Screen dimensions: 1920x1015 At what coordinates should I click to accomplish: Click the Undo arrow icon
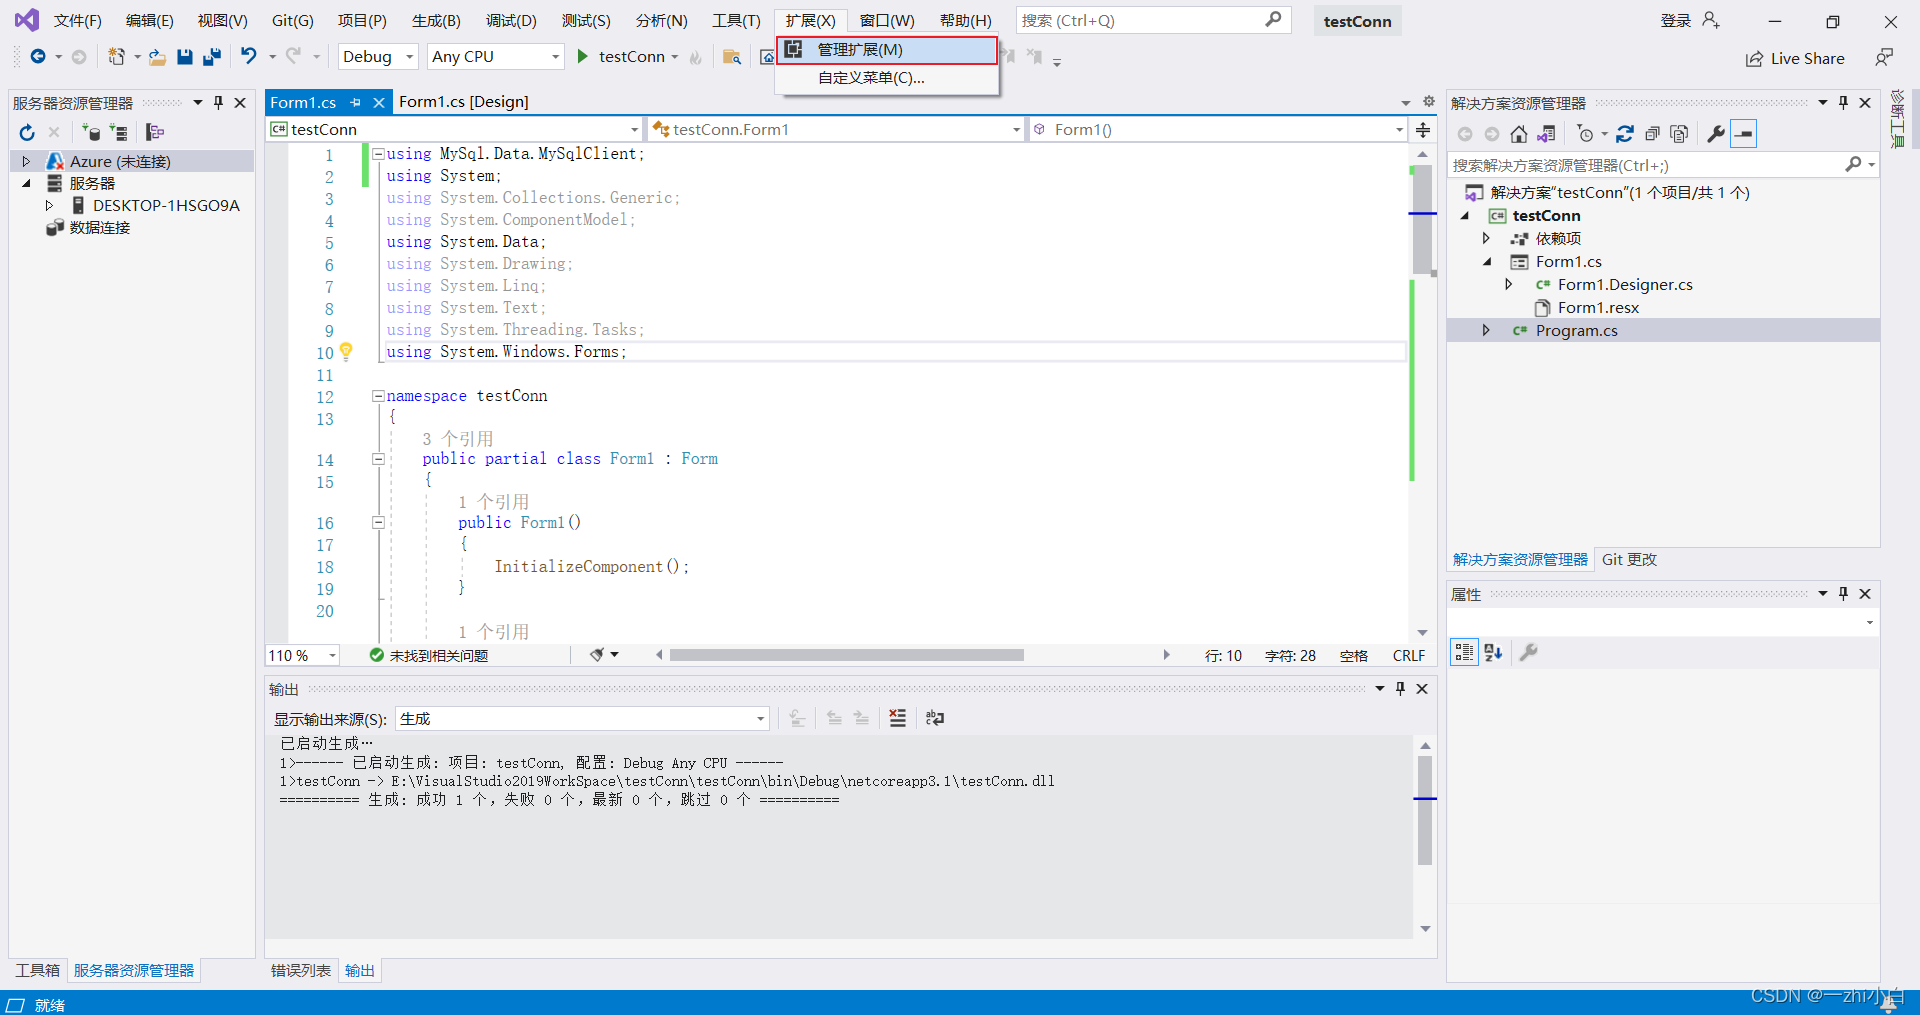click(x=248, y=57)
